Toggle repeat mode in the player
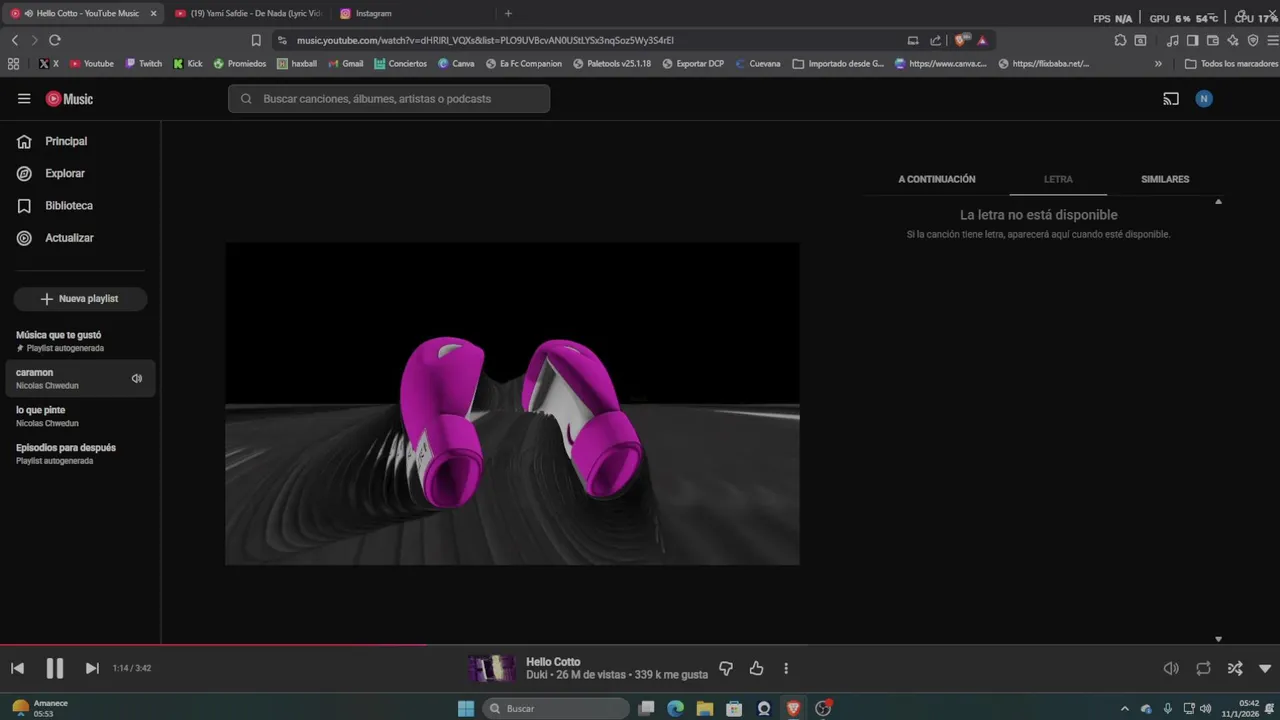Screen dimensions: 1280x720 click(x=1203, y=668)
